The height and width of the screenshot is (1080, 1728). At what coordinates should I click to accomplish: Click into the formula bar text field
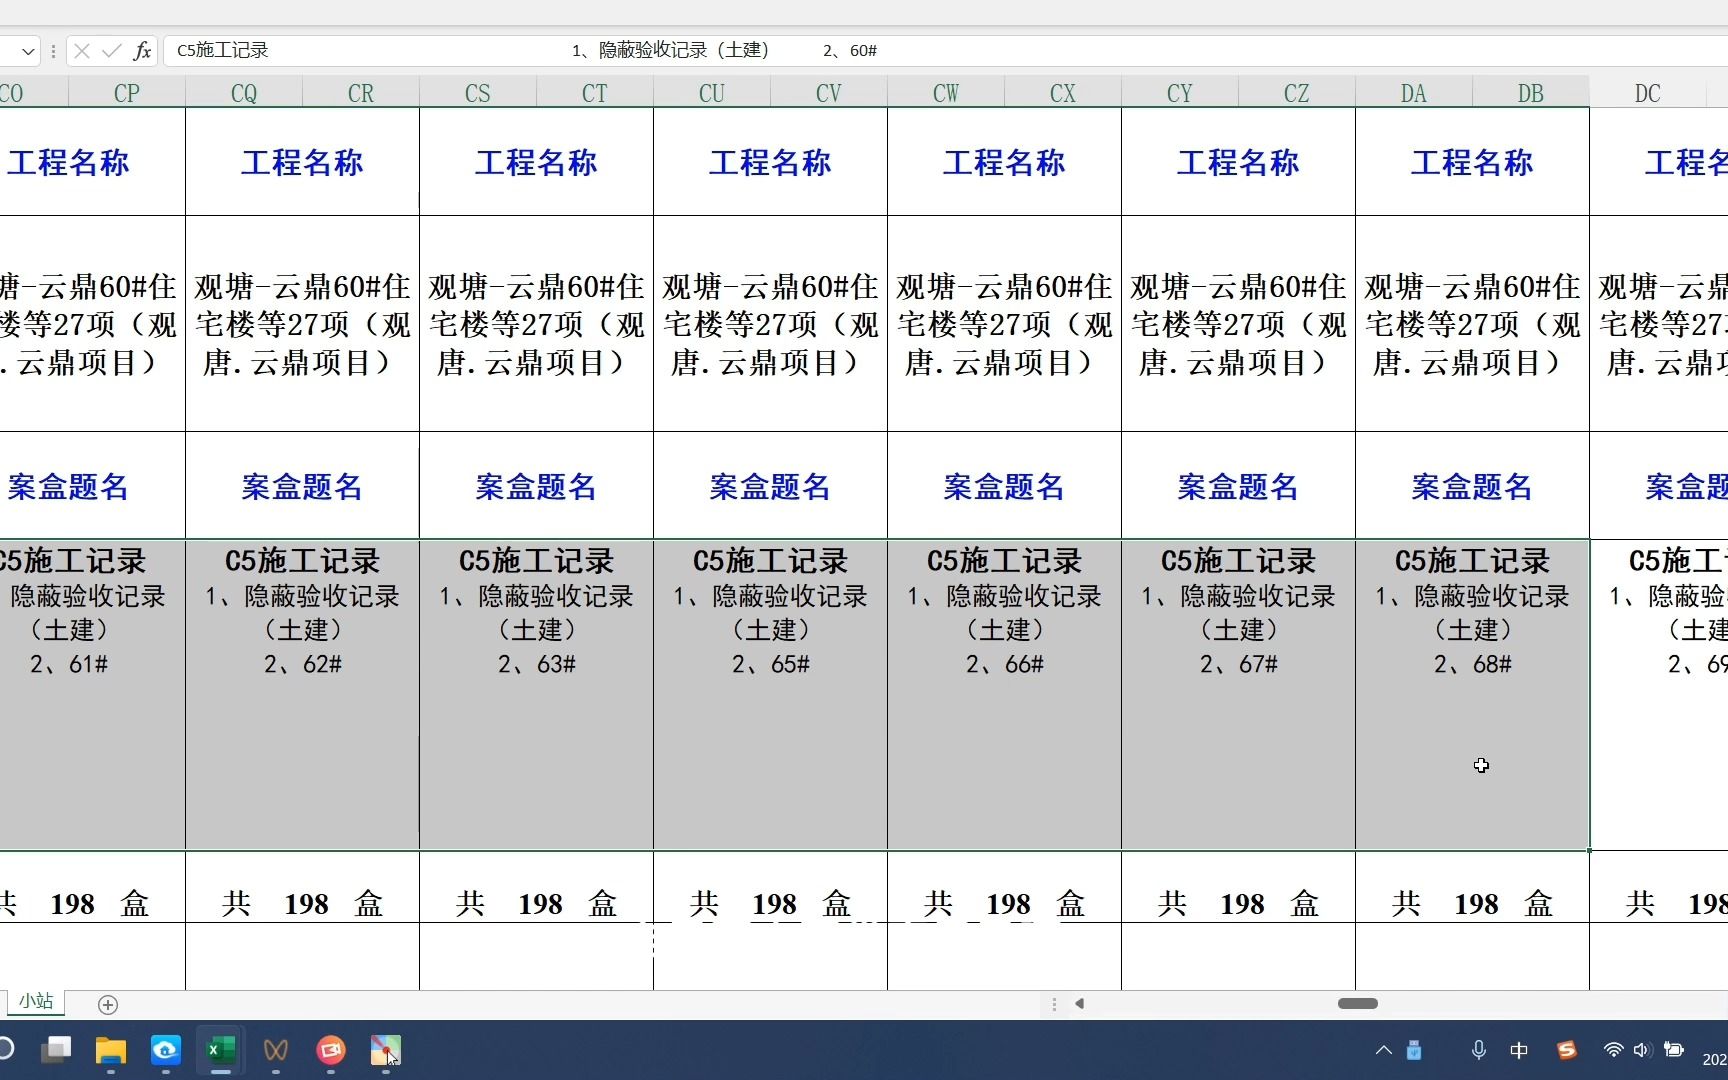tap(945, 50)
